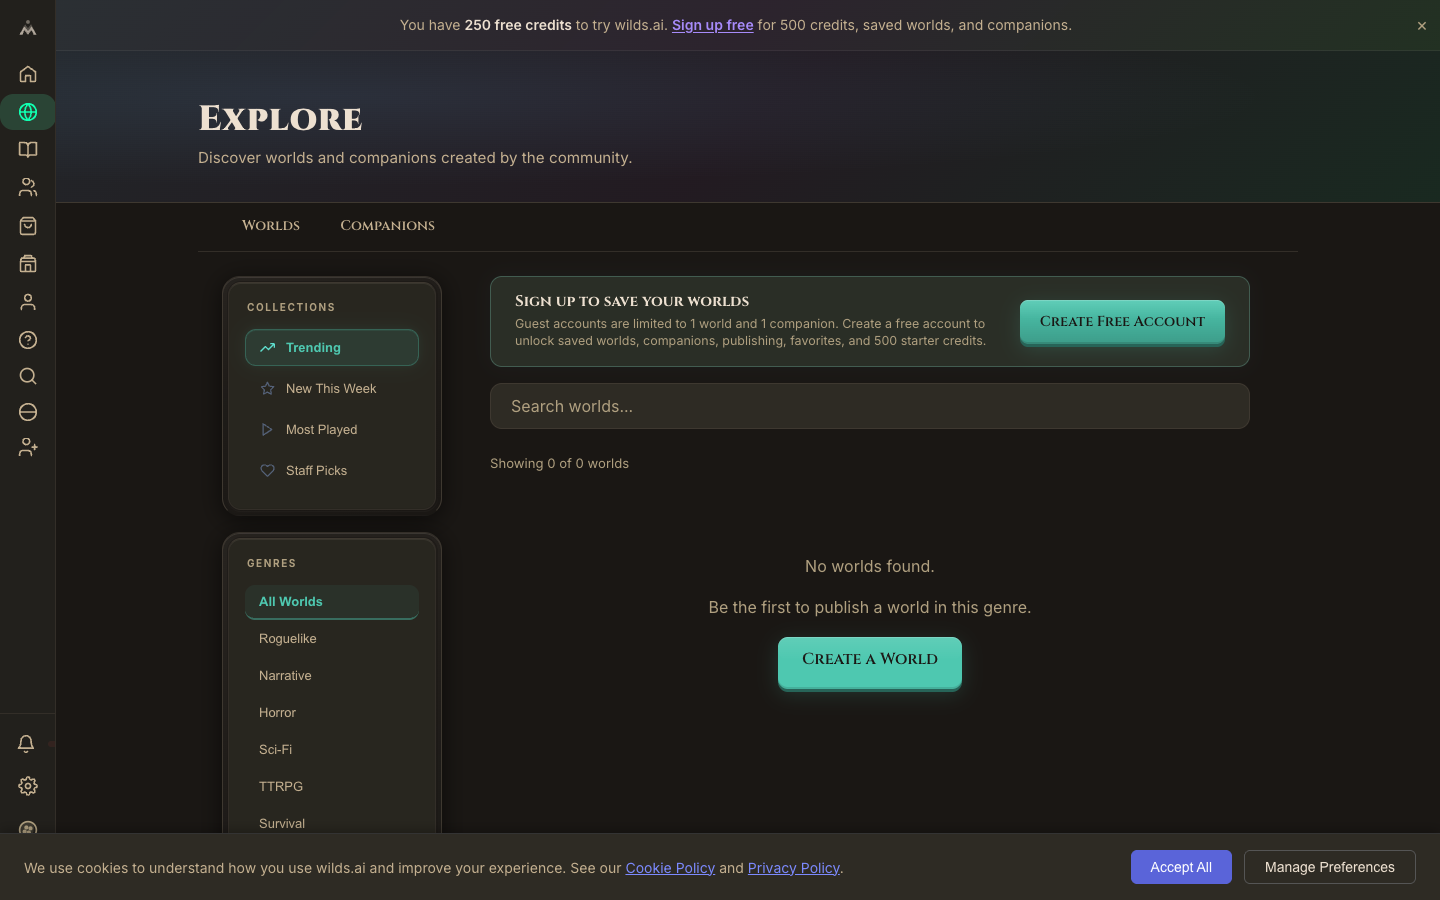This screenshot has width=1440, height=900.
Task: Click the 'Sign up to save your worlds' heading
Action: click(632, 301)
